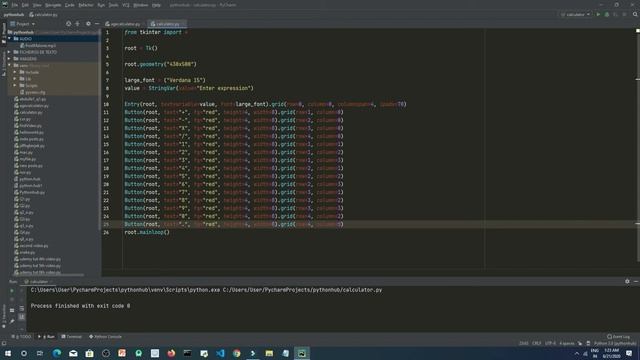Click the scroll to end icon in Run panel
This screenshot has width=640, height=360.
[x=22, y=317]
